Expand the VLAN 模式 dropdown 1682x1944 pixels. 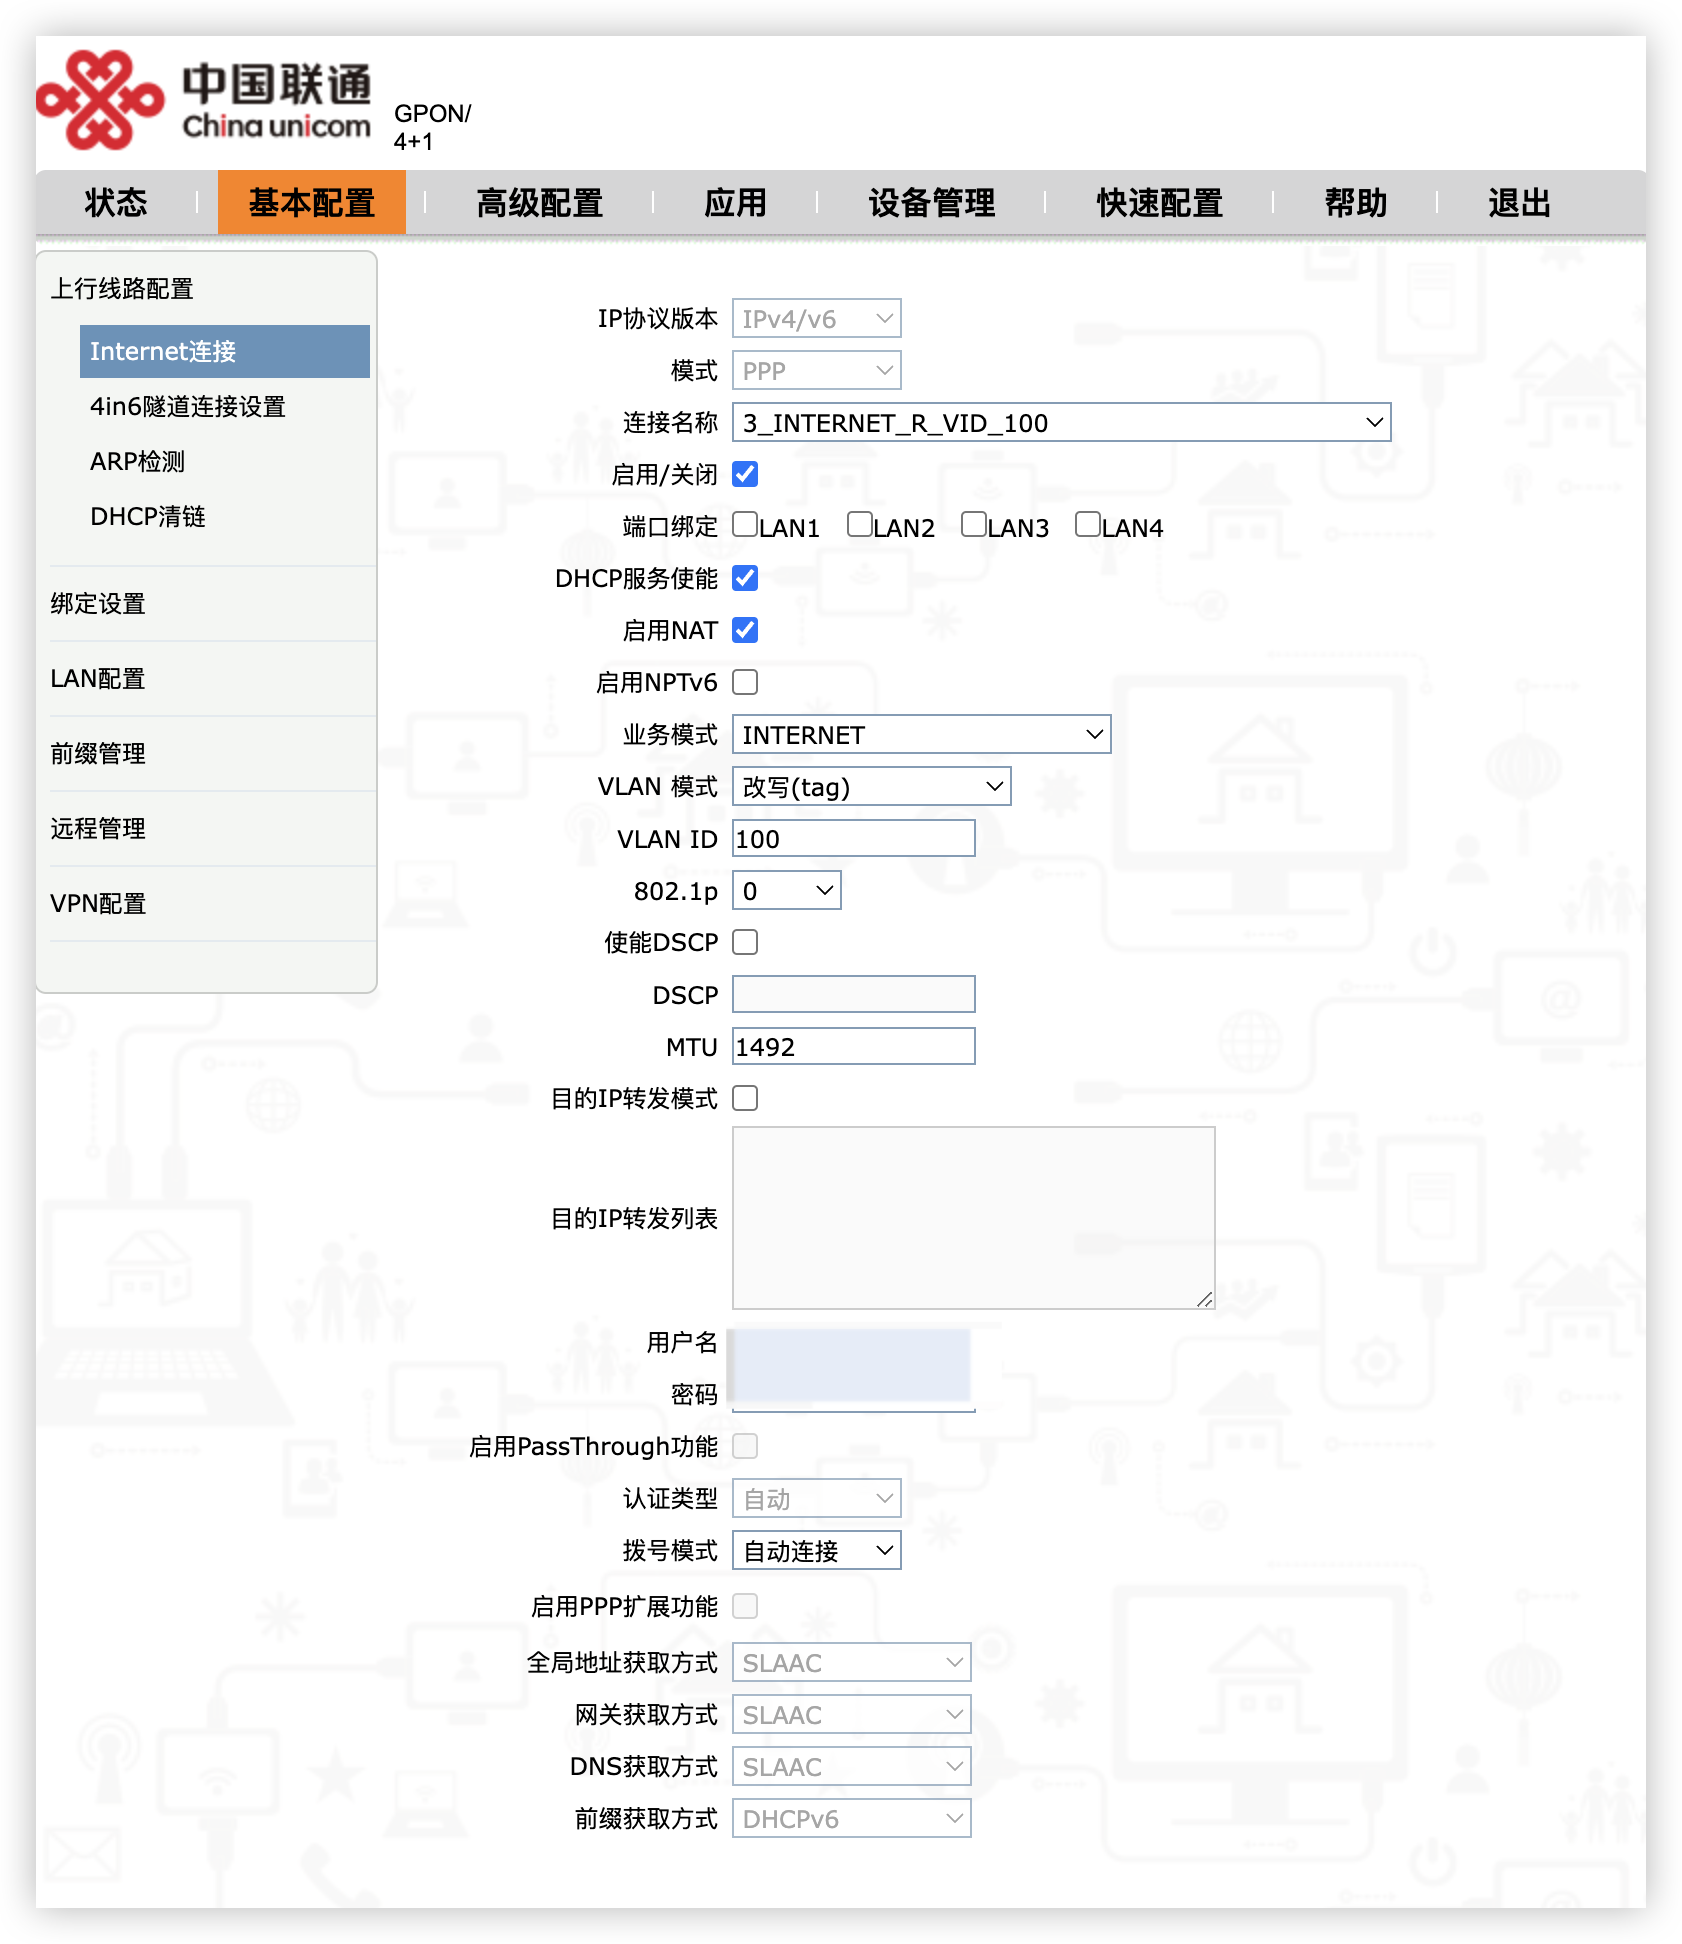click(871, 786)
